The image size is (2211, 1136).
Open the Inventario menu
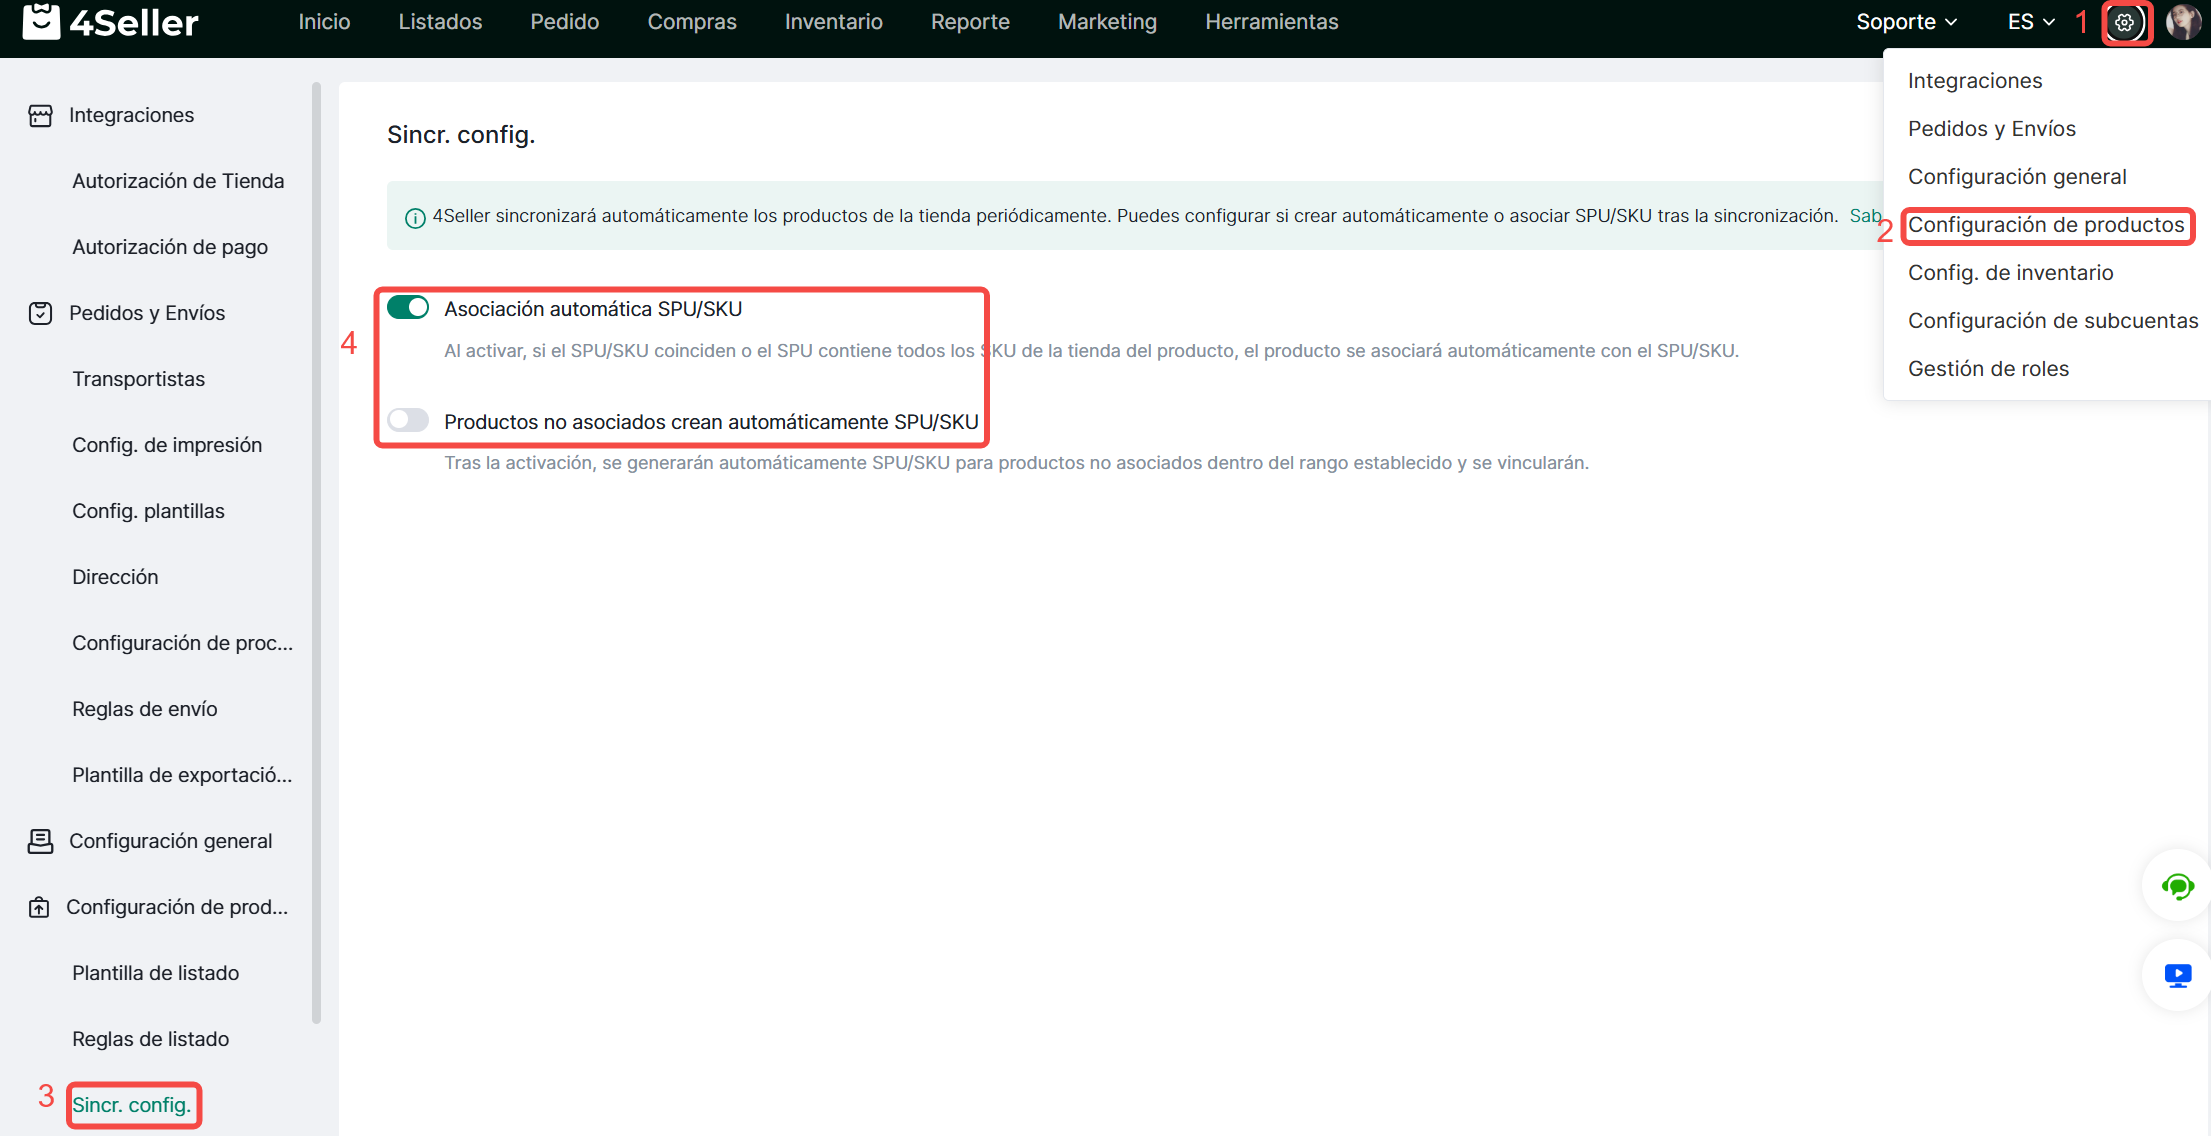click(833, 22)
